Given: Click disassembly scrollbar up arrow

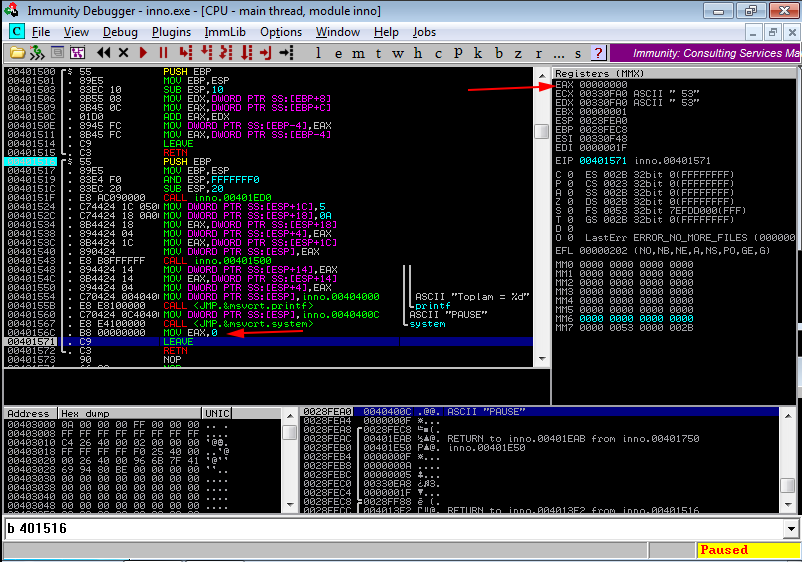Looking at the screenshot, I should [542, 74].
